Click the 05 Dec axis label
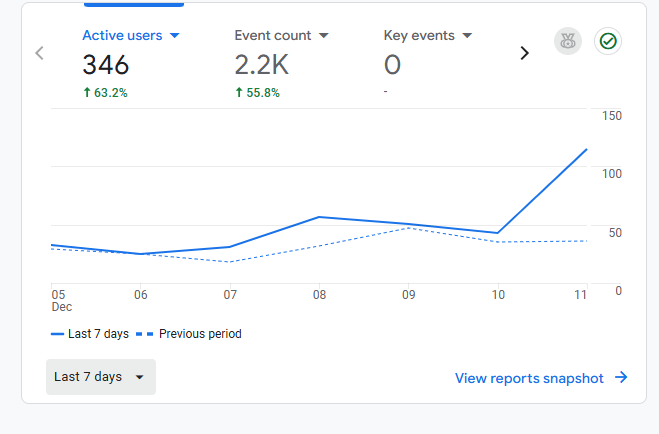Viewport: 659px width, 434px height. (61, 301)
